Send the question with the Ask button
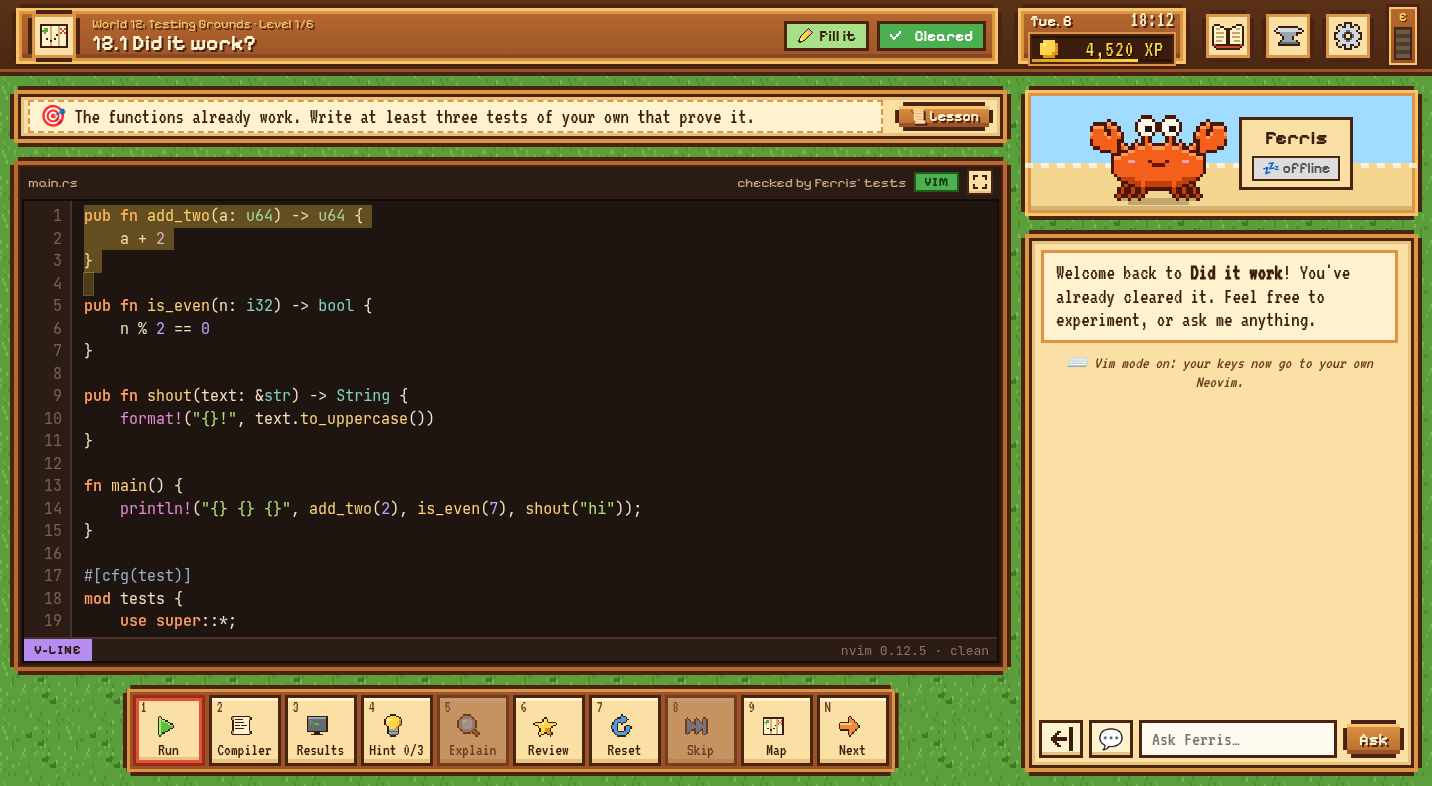1432x786 pixels. coord(1374,740)
